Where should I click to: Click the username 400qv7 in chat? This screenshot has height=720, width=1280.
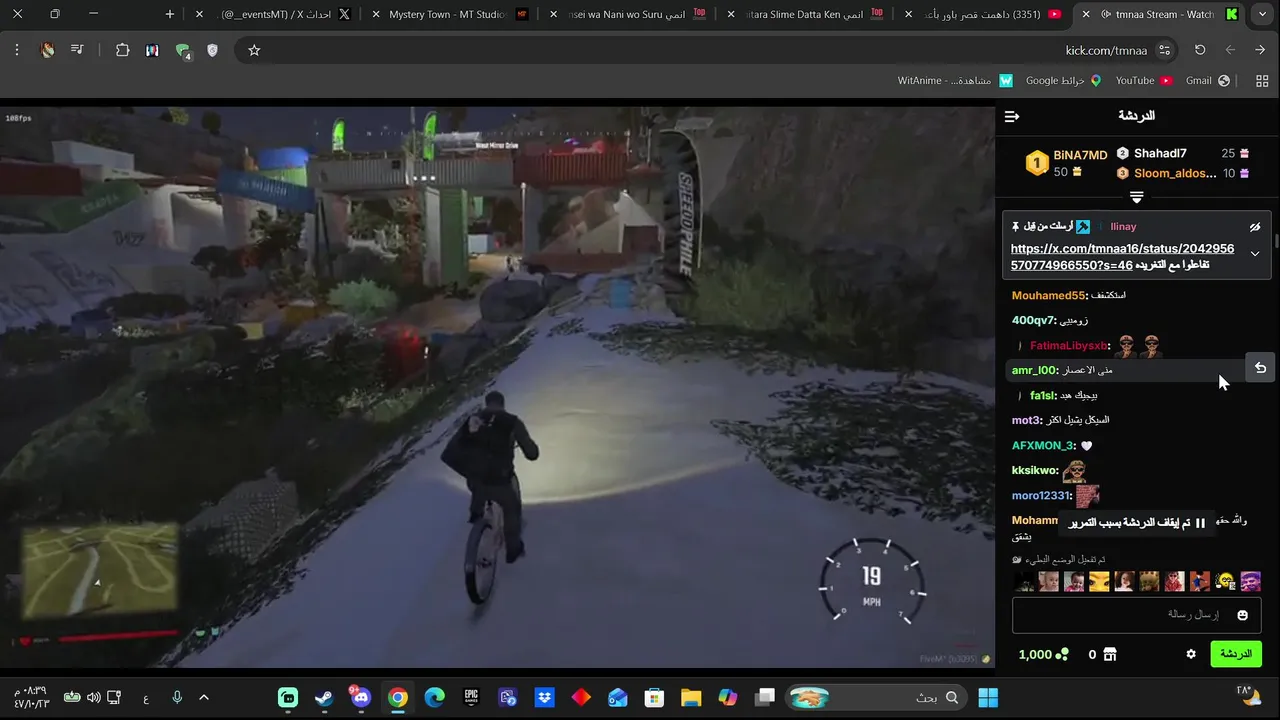pos(1033,320)
